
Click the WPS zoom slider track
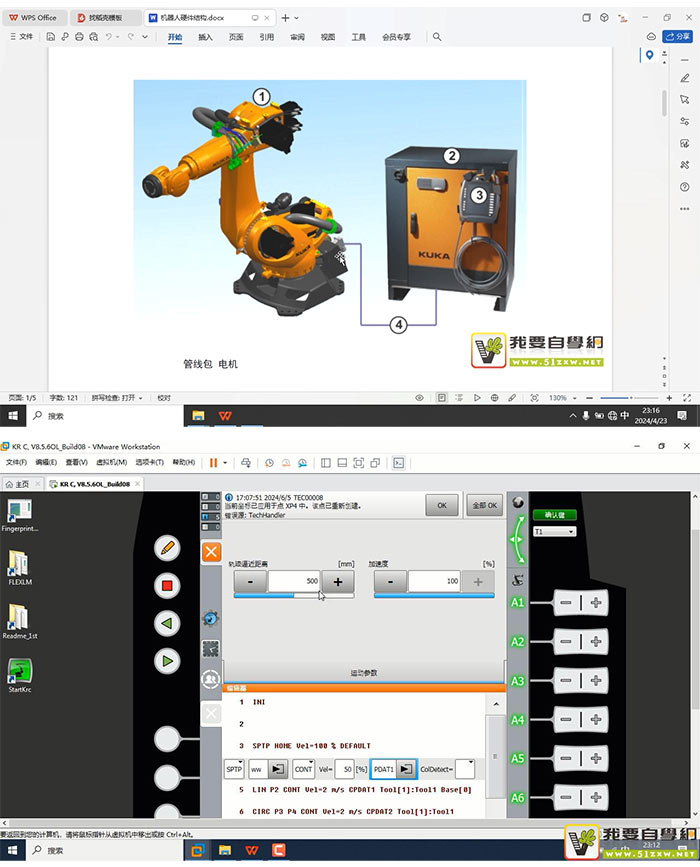click(629, 398)
